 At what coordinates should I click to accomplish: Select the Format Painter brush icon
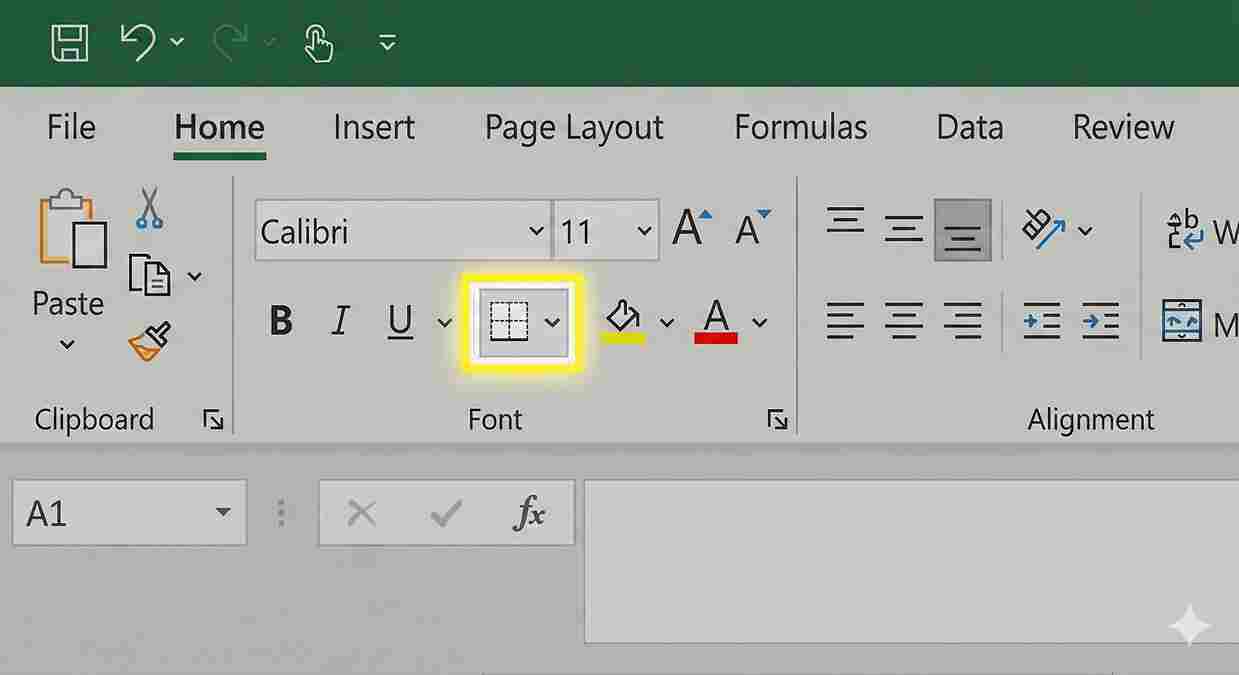click(x=149, y=342)
